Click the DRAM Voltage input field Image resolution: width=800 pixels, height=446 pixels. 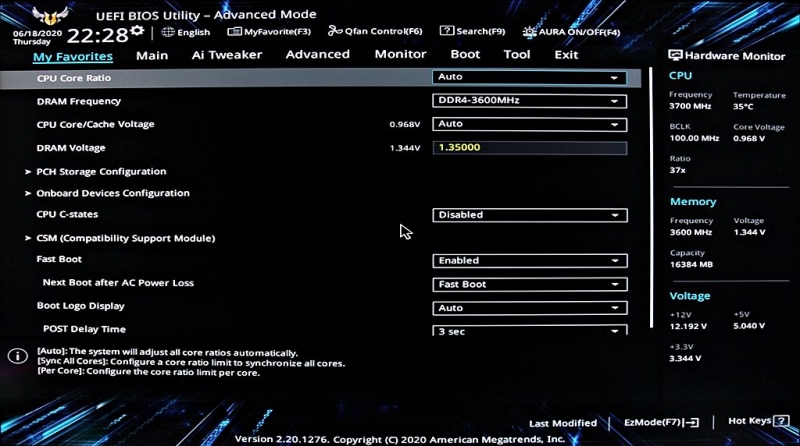click(x=529, y=147)
